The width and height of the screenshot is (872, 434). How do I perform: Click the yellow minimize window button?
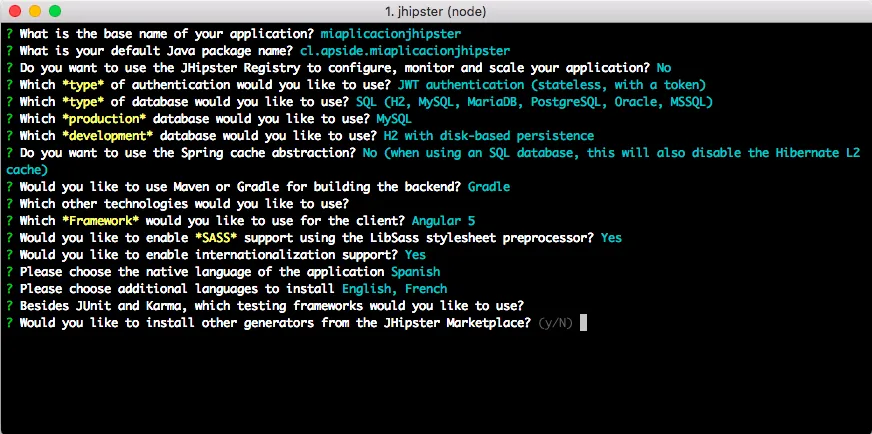pos(35,11)
